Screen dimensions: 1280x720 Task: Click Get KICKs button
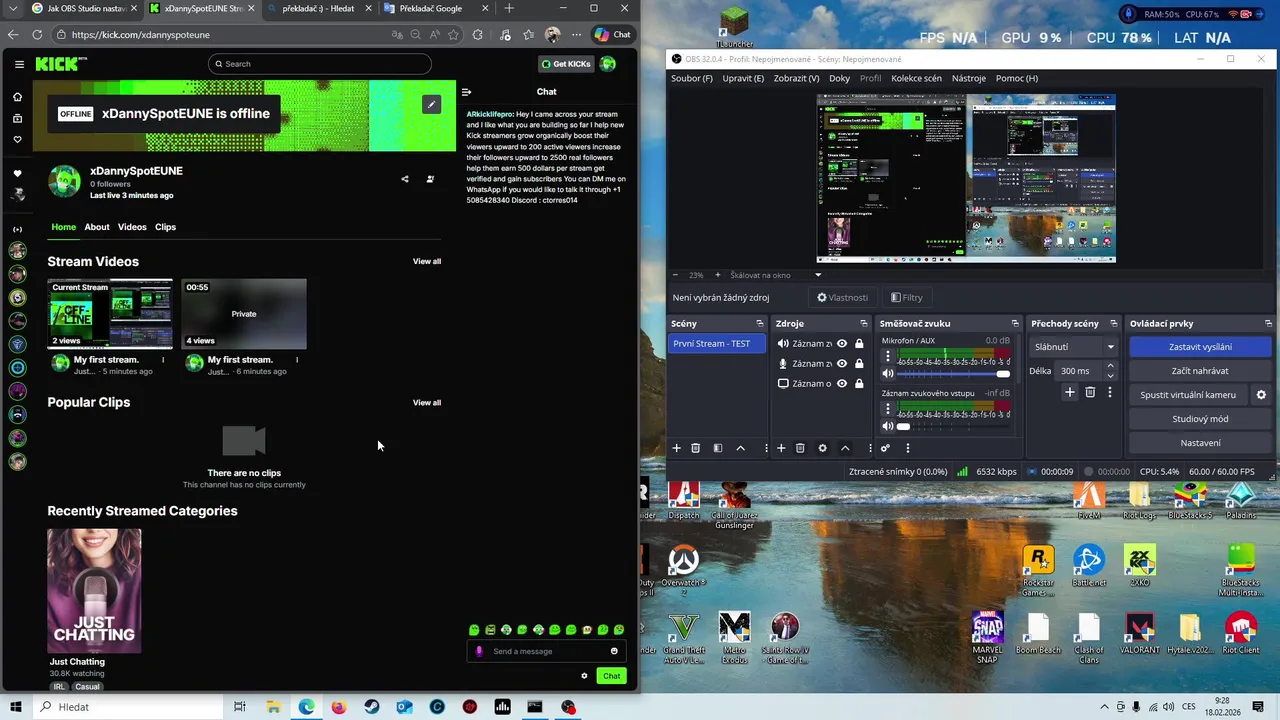566,64
